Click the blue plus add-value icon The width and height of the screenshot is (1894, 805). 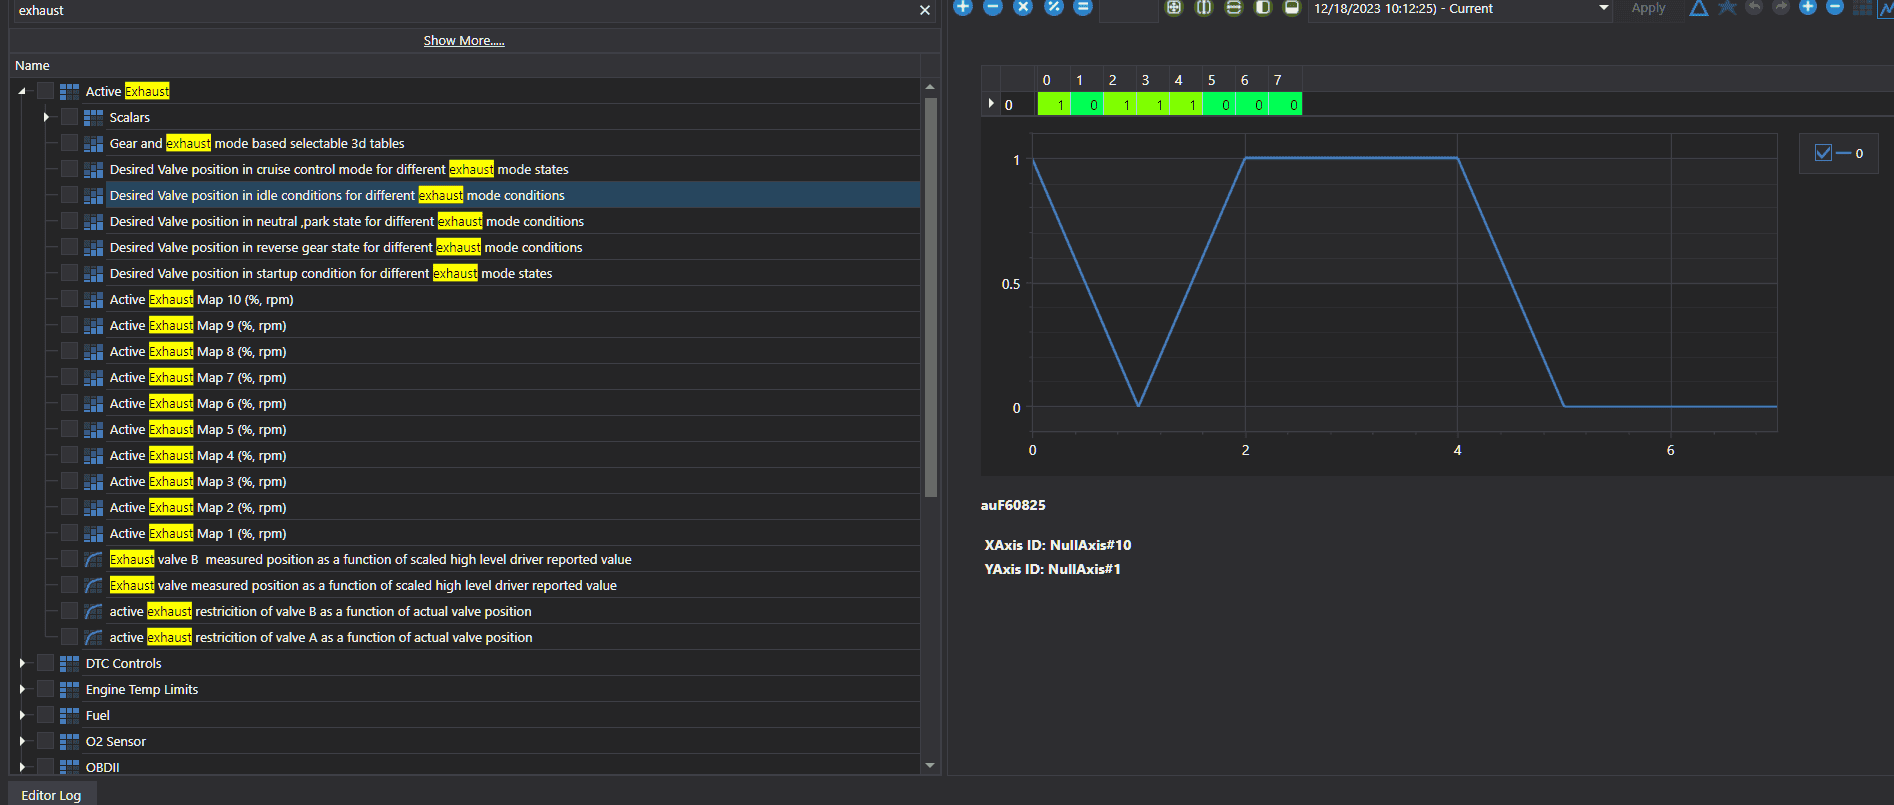(963, 7)
